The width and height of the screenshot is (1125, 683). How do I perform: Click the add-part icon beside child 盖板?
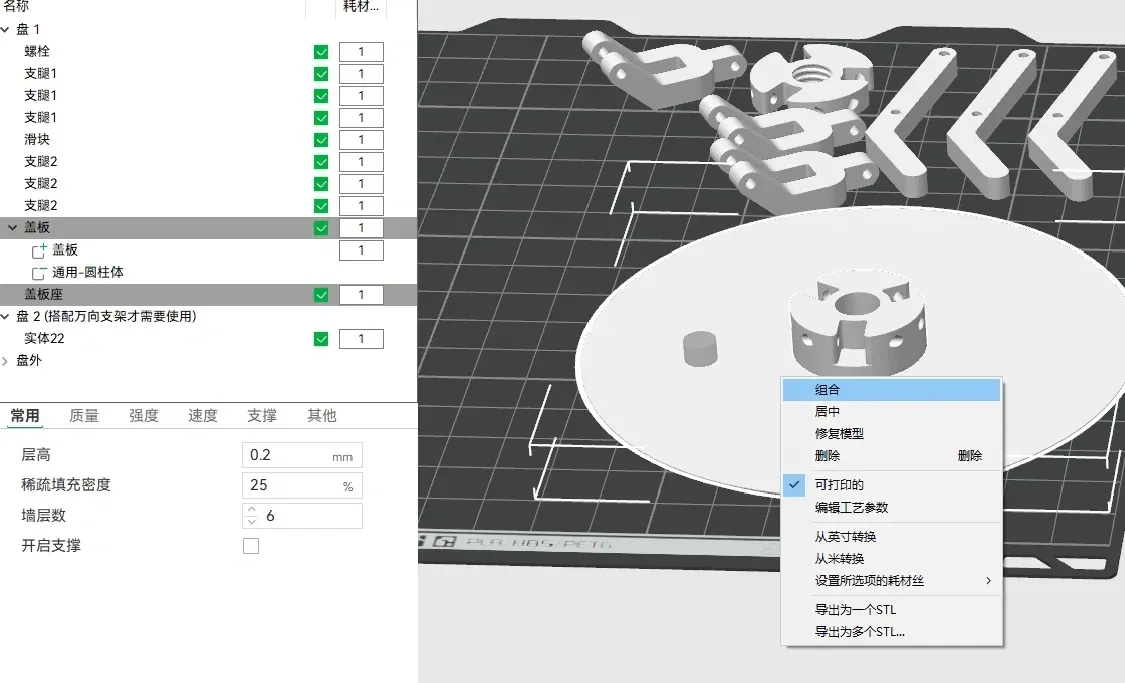(39, 250)
